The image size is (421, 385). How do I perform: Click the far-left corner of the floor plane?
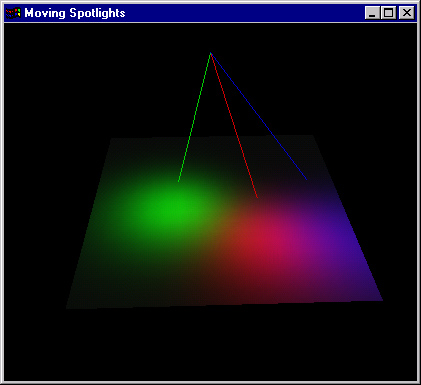[111, 139]
